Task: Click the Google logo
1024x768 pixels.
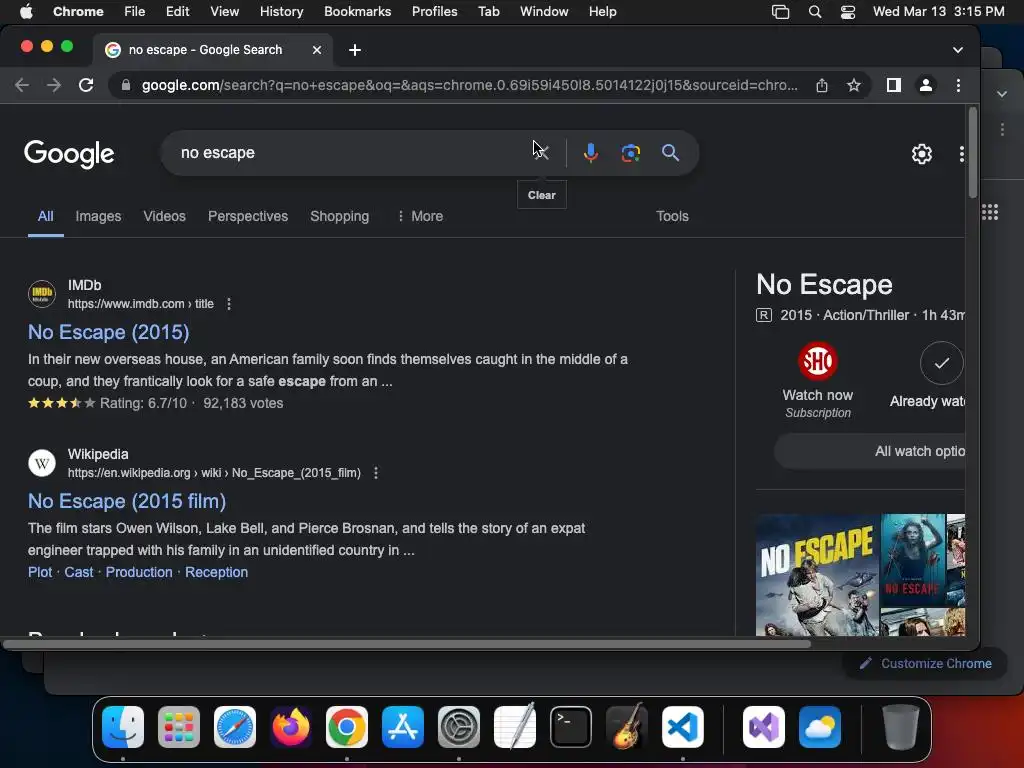Action: click(x=69, y=154)
